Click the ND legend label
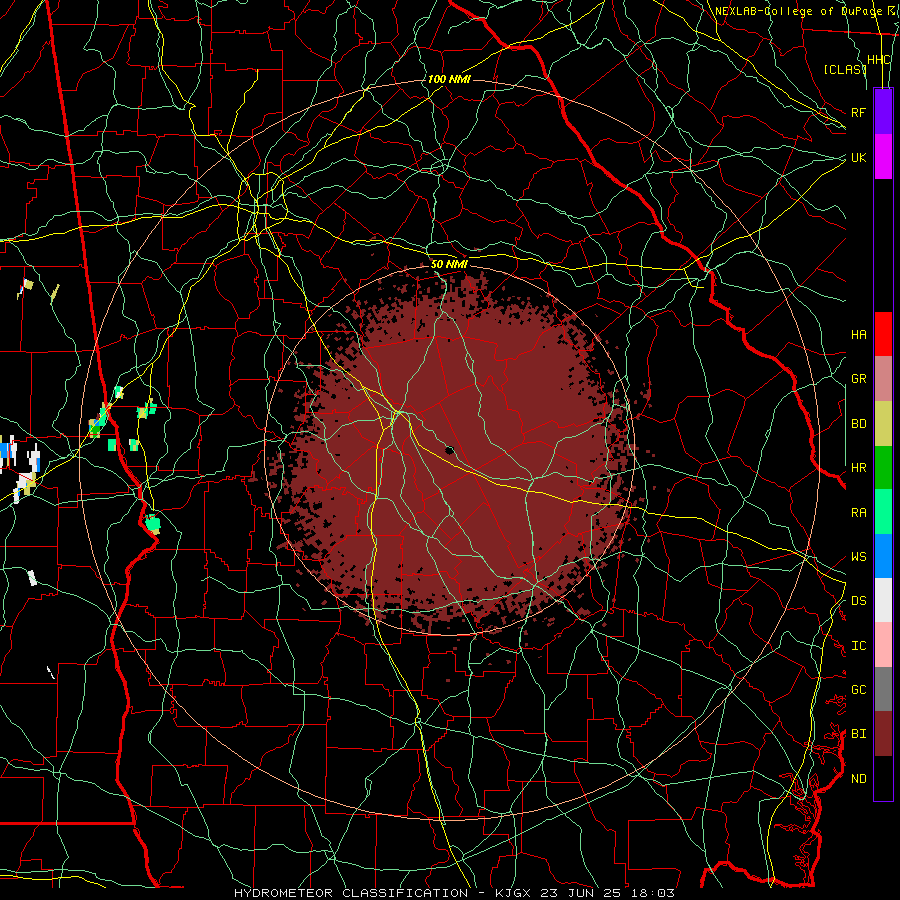This screenshot has width=900, height=900. tap(858, 779)
